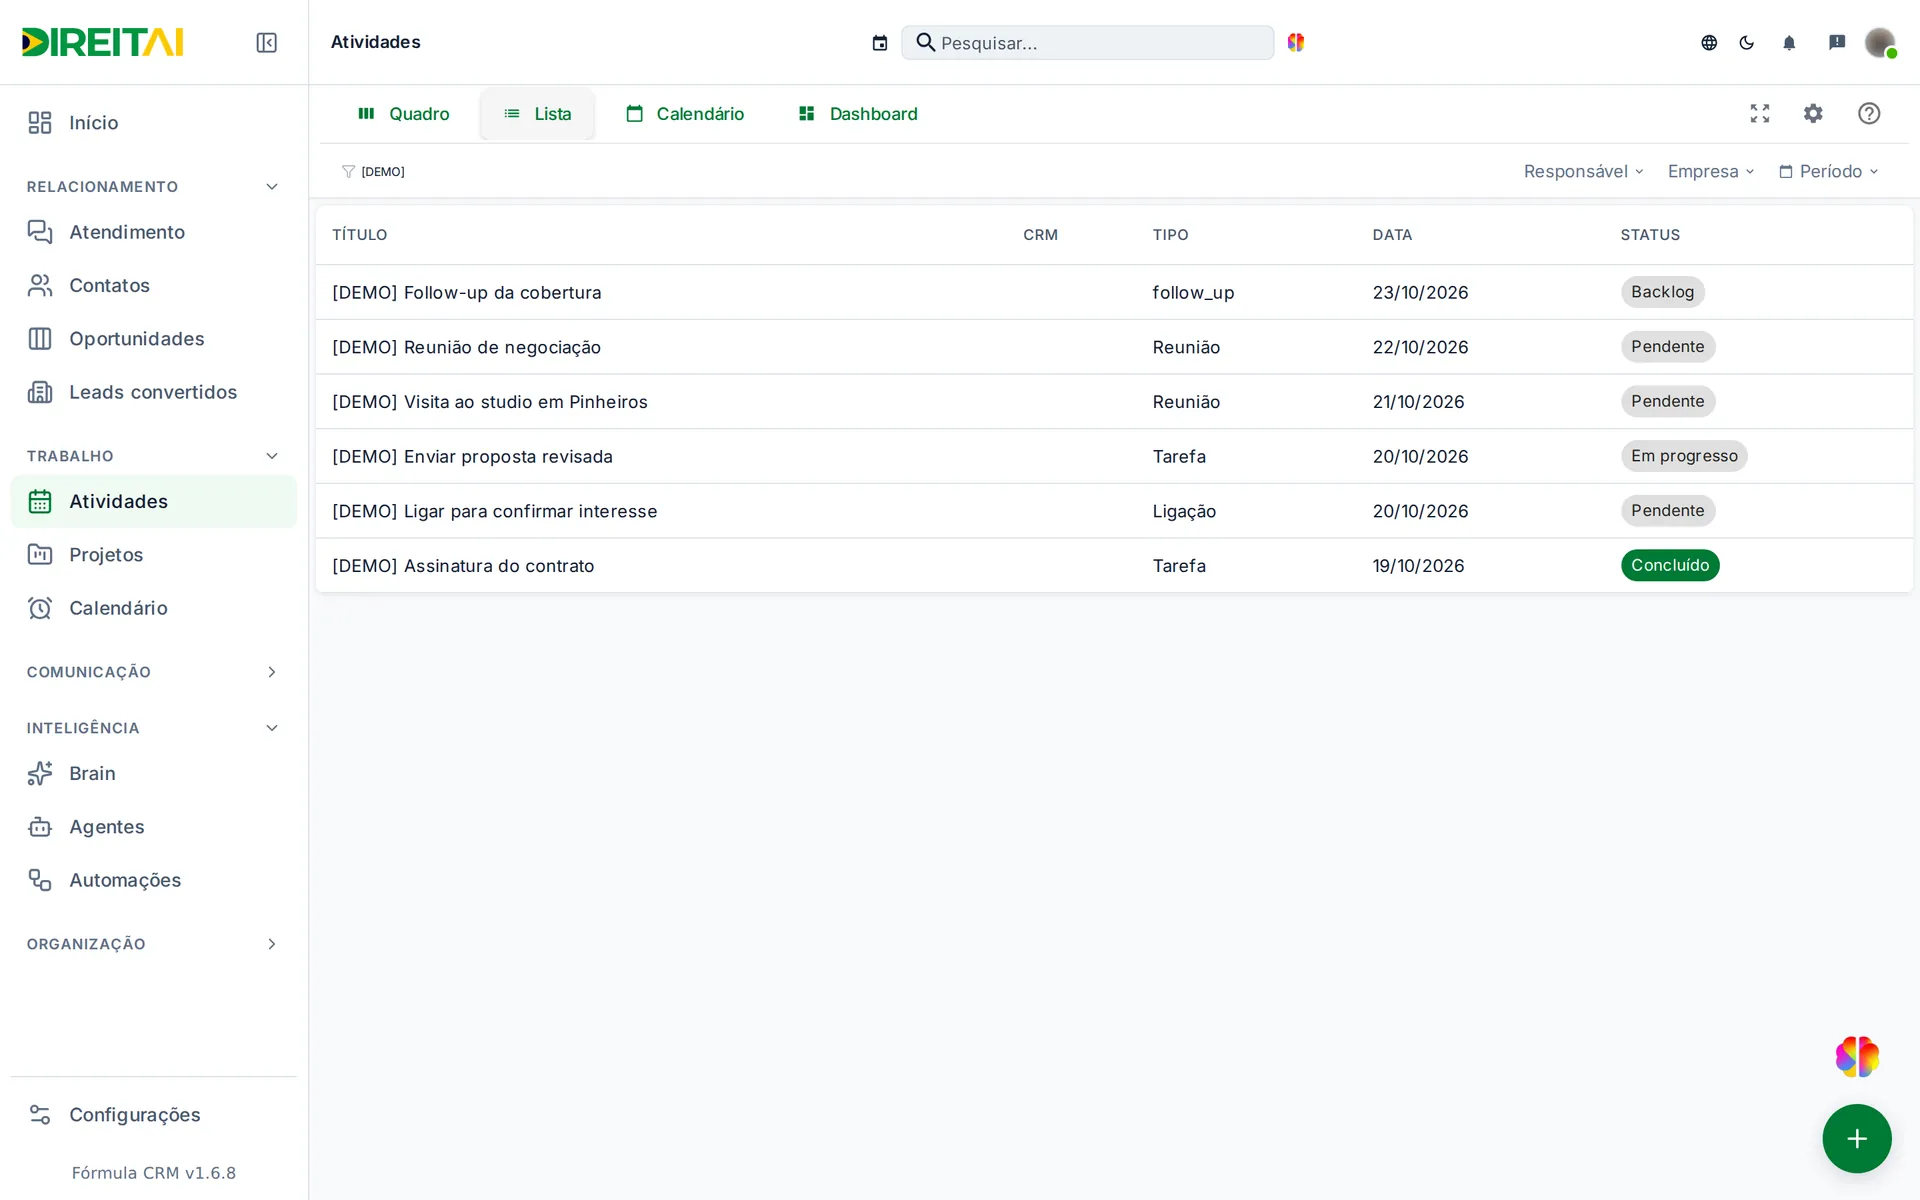The height and width of the screenshot is (1200, 1920).
Task: Switch to the Lista tab
Action: (537, 114)
